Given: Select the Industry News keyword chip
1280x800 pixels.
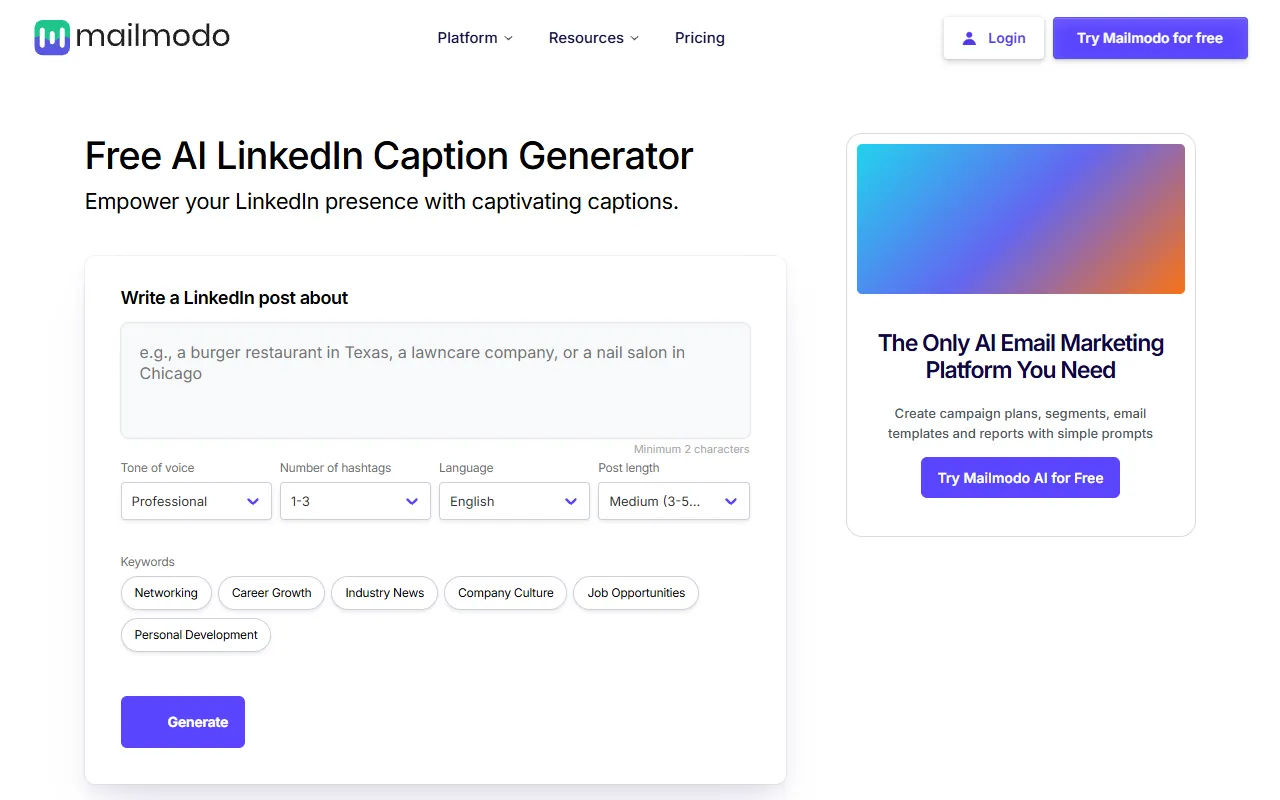Looking at the screenshot, I should click(x=384, y=593).
